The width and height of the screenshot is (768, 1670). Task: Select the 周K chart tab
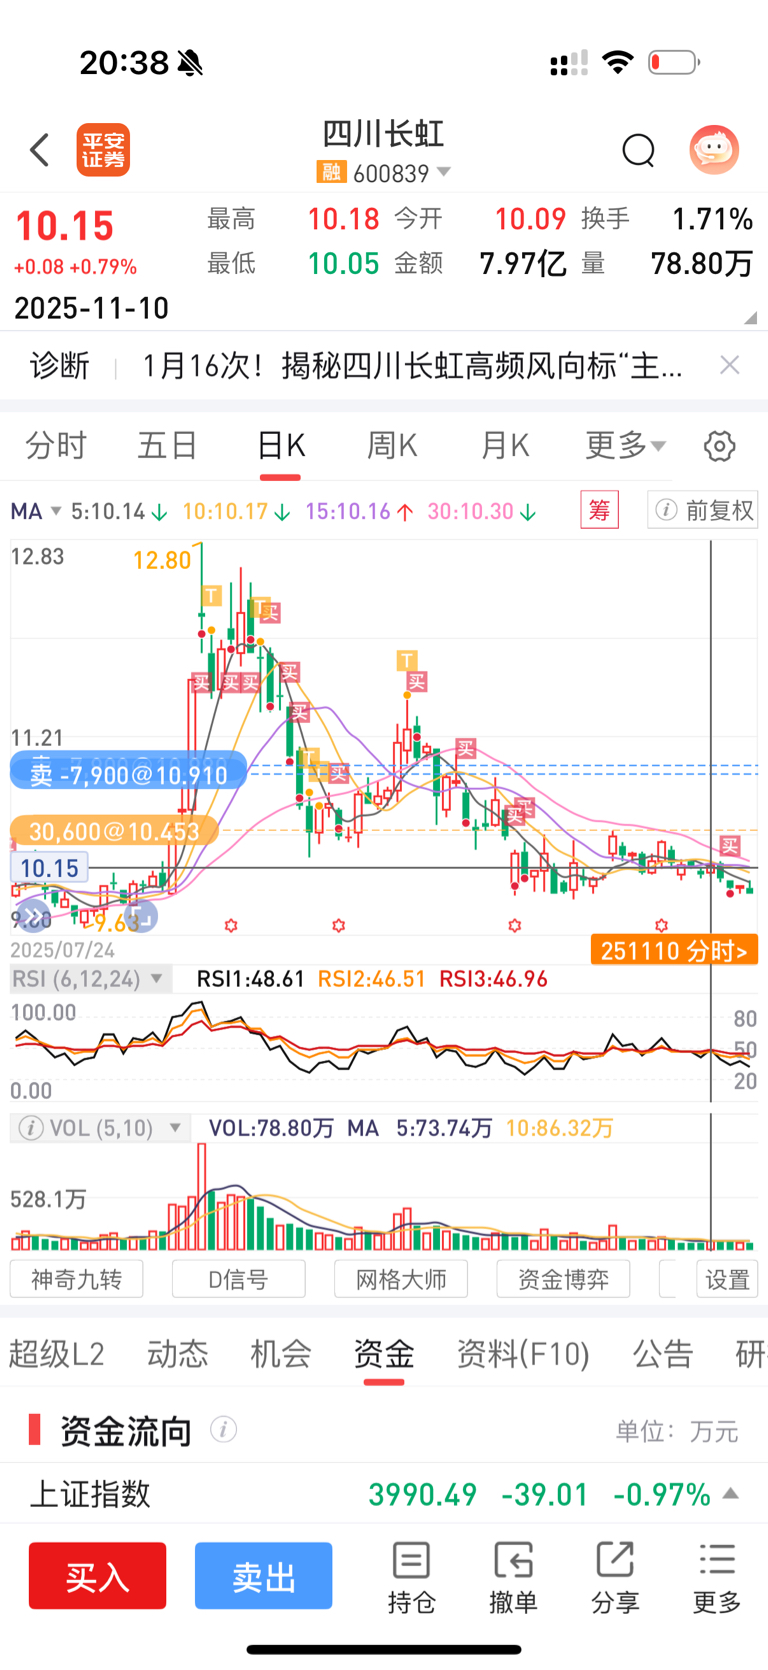[392, 445]
